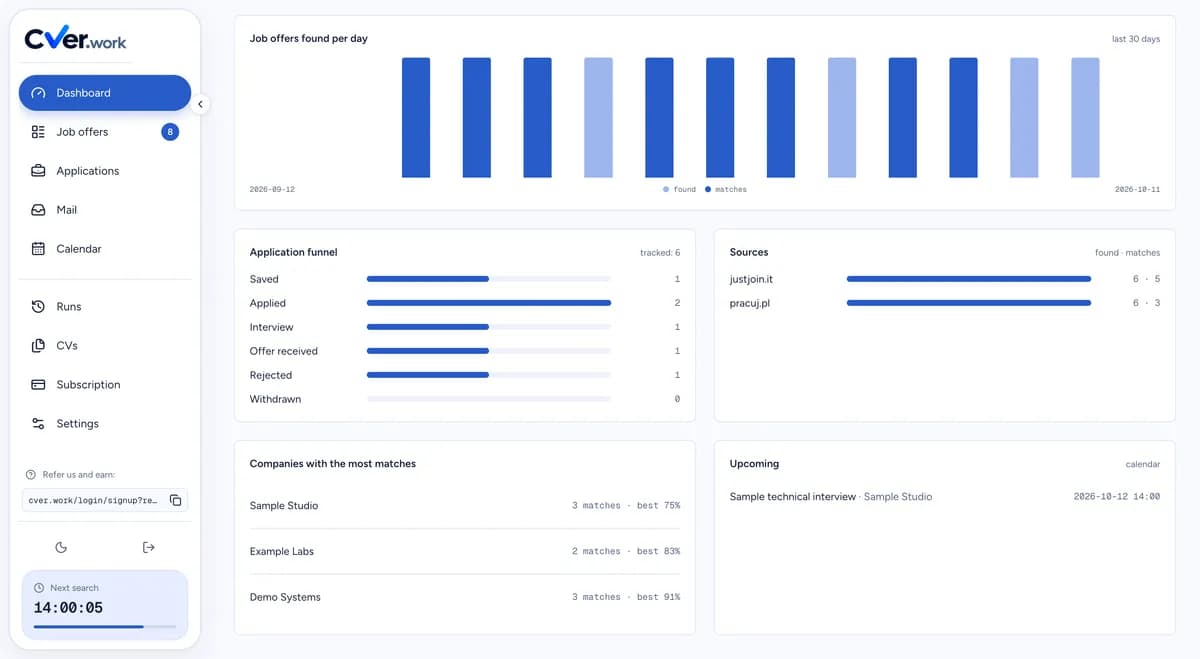
Task: Open the Calendar page from sidebar
Action: point(105,249)
